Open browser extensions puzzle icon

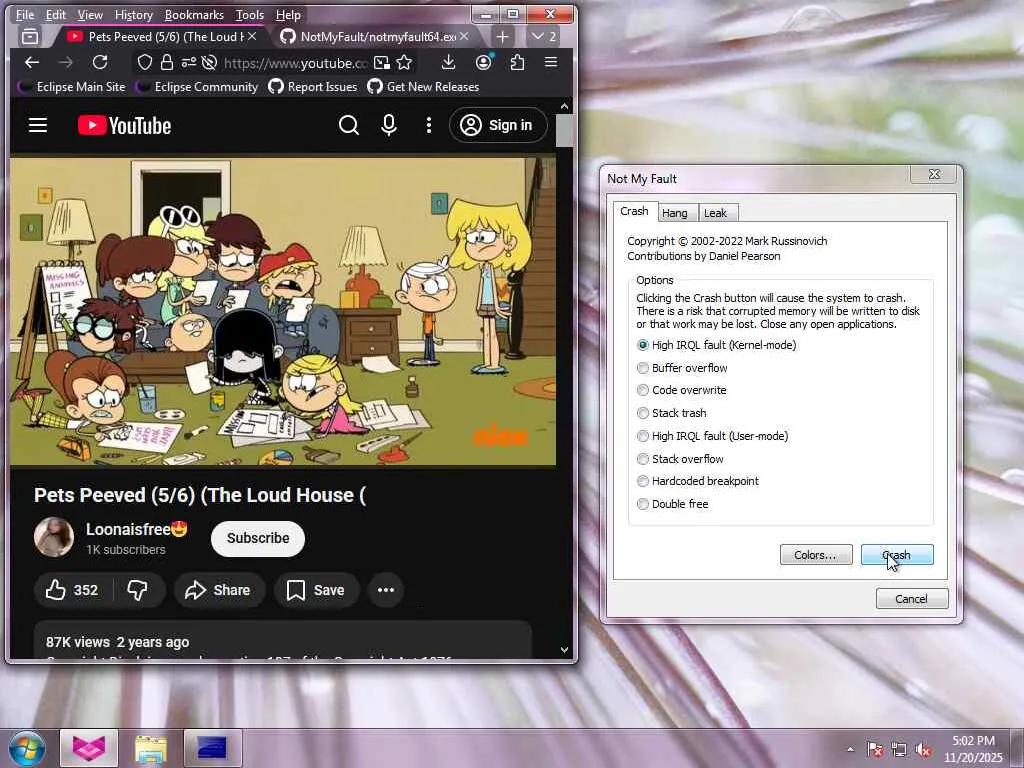coord(517,62)
